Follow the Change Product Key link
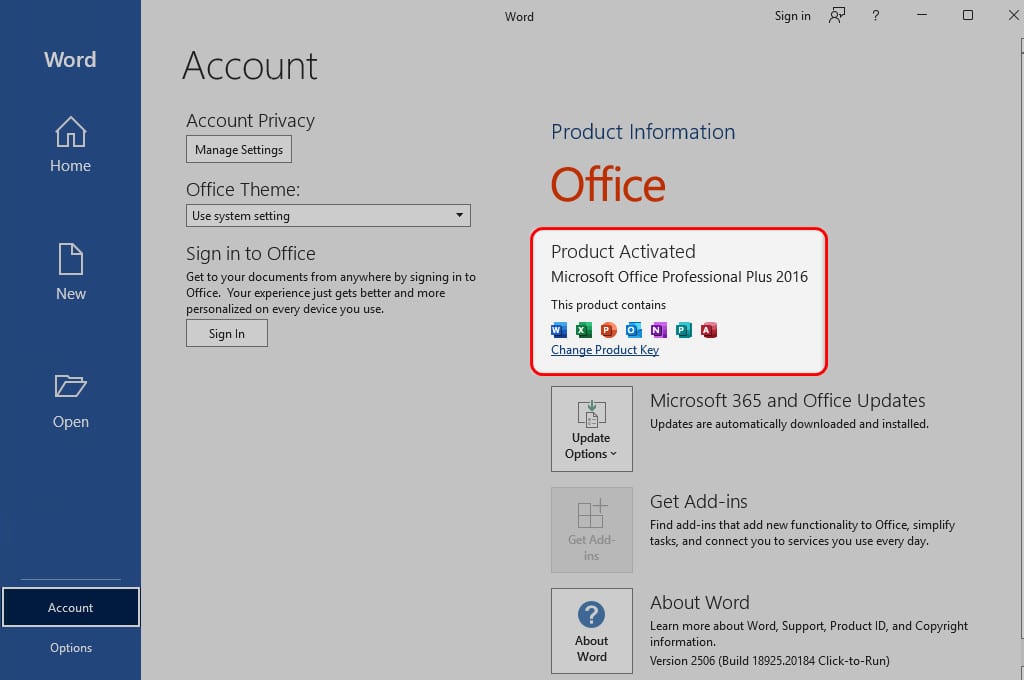Image resolution: width=1024 pixels, height=680 pixels. pos(605,350)
